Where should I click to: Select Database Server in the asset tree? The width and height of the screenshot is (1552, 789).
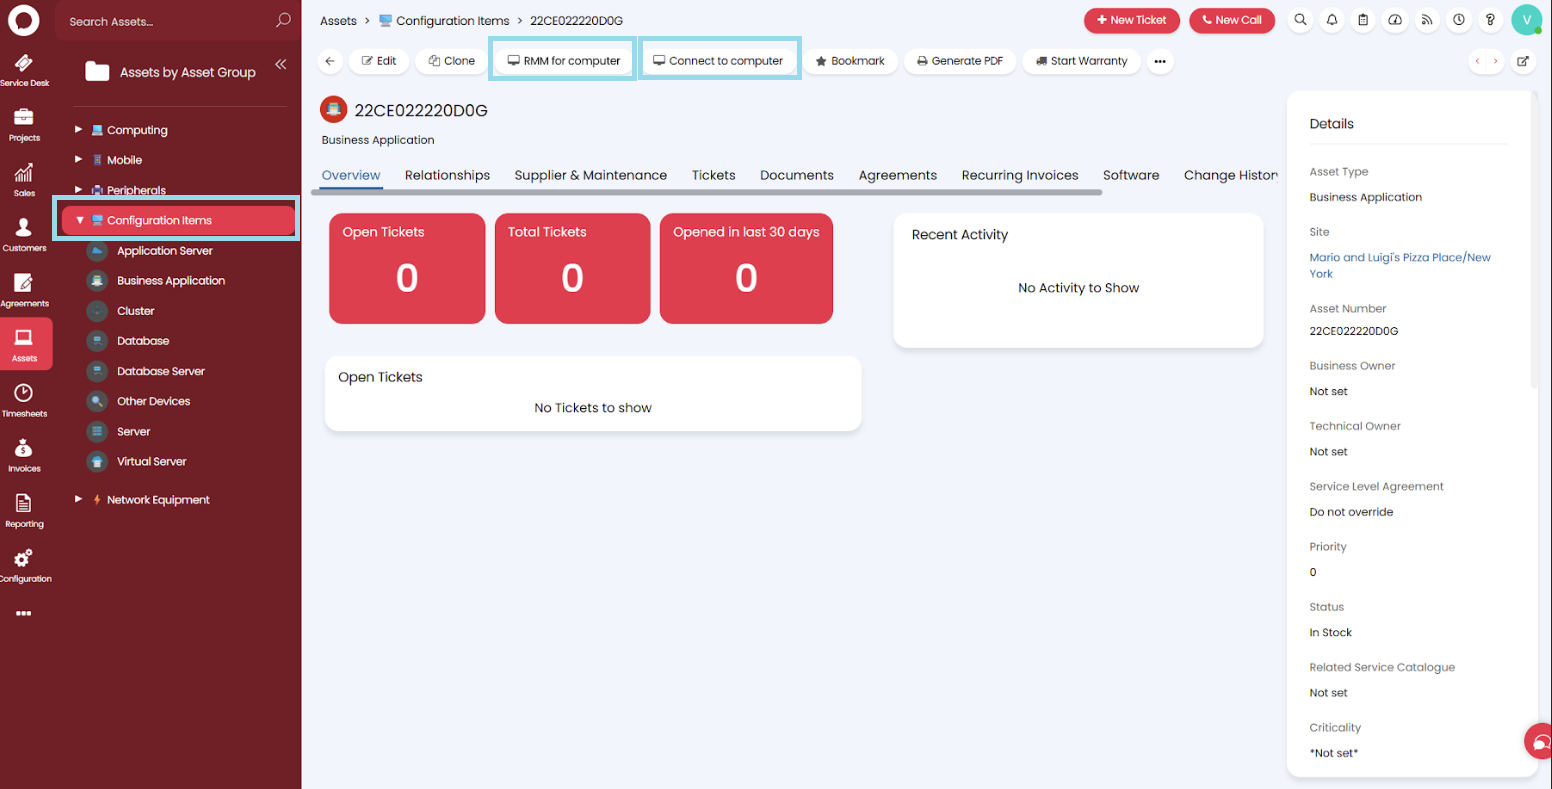160,371
